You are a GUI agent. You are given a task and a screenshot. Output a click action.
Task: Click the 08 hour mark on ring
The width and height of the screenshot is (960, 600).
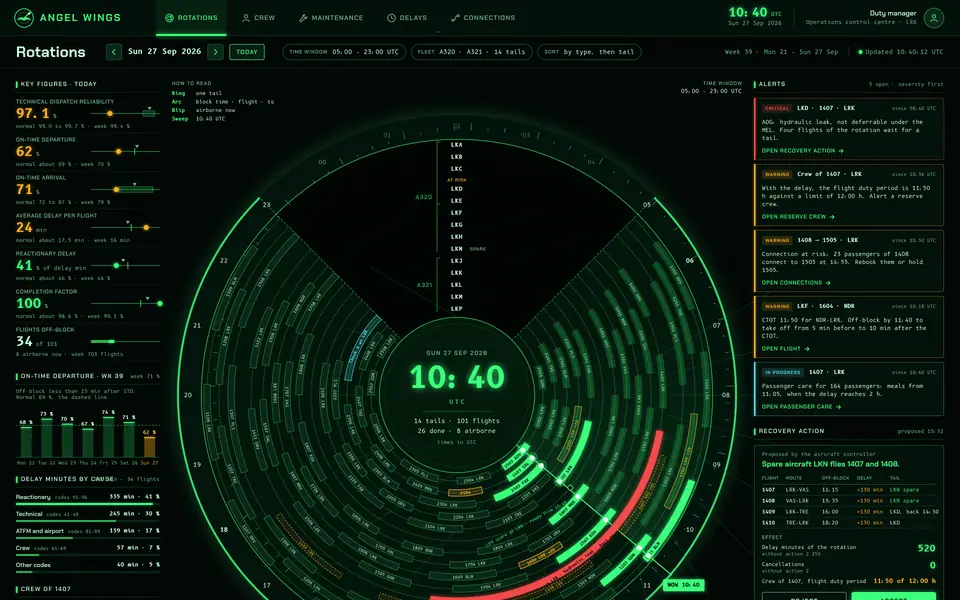click(726, 395)
